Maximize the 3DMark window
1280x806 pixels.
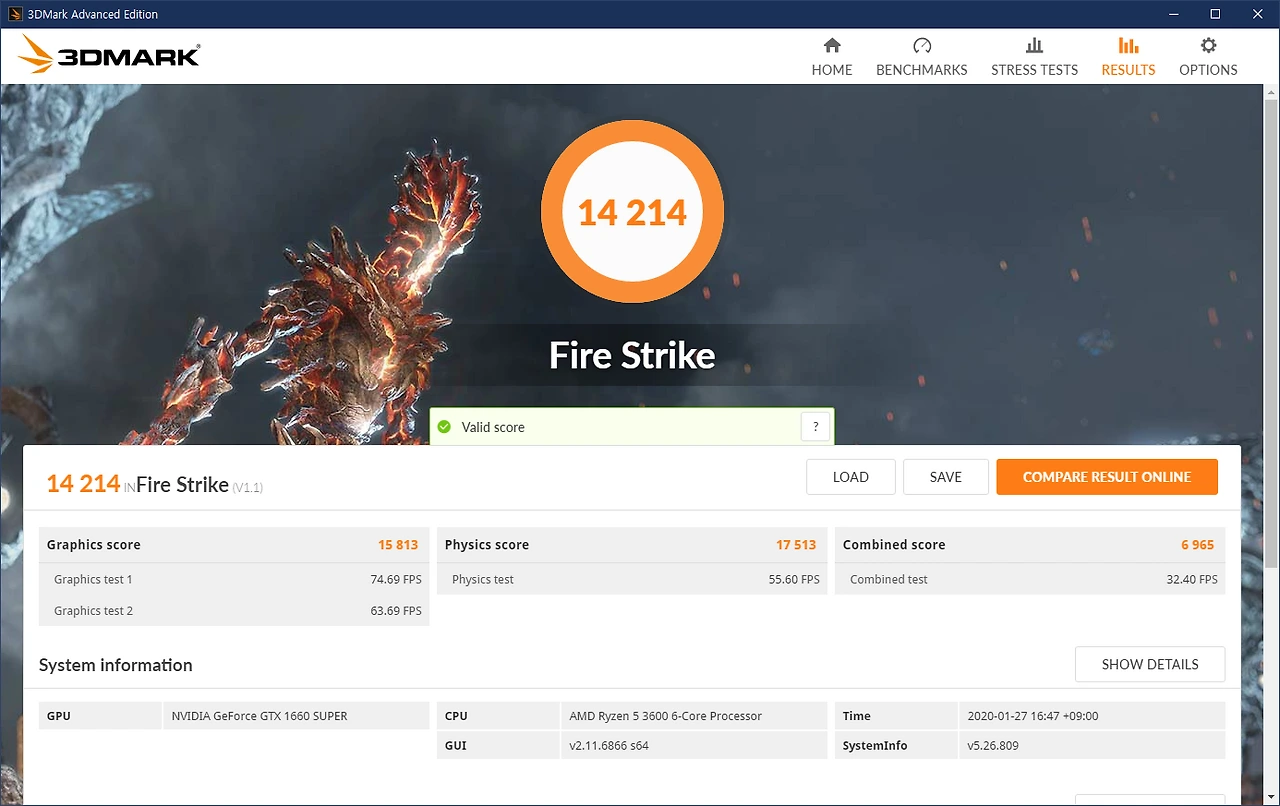pyautogui.click(x=1215, y=14)
